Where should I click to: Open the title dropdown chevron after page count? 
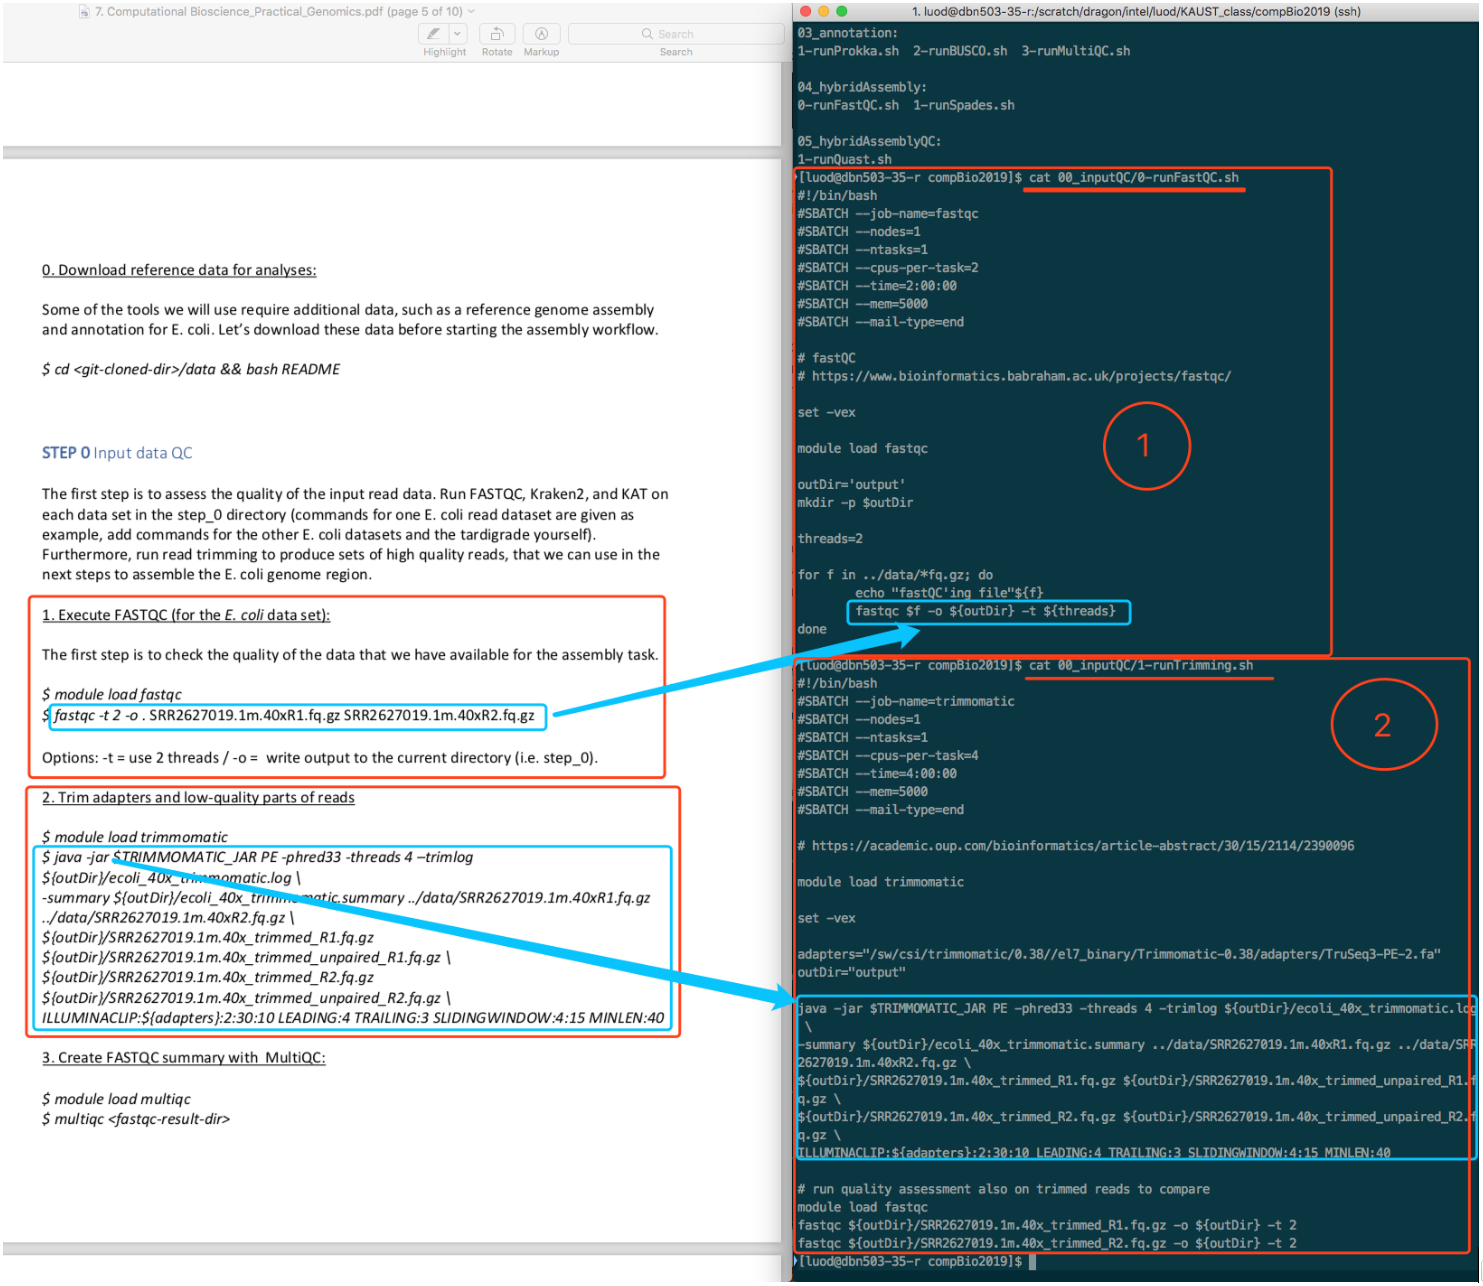(x=472, y=12)
